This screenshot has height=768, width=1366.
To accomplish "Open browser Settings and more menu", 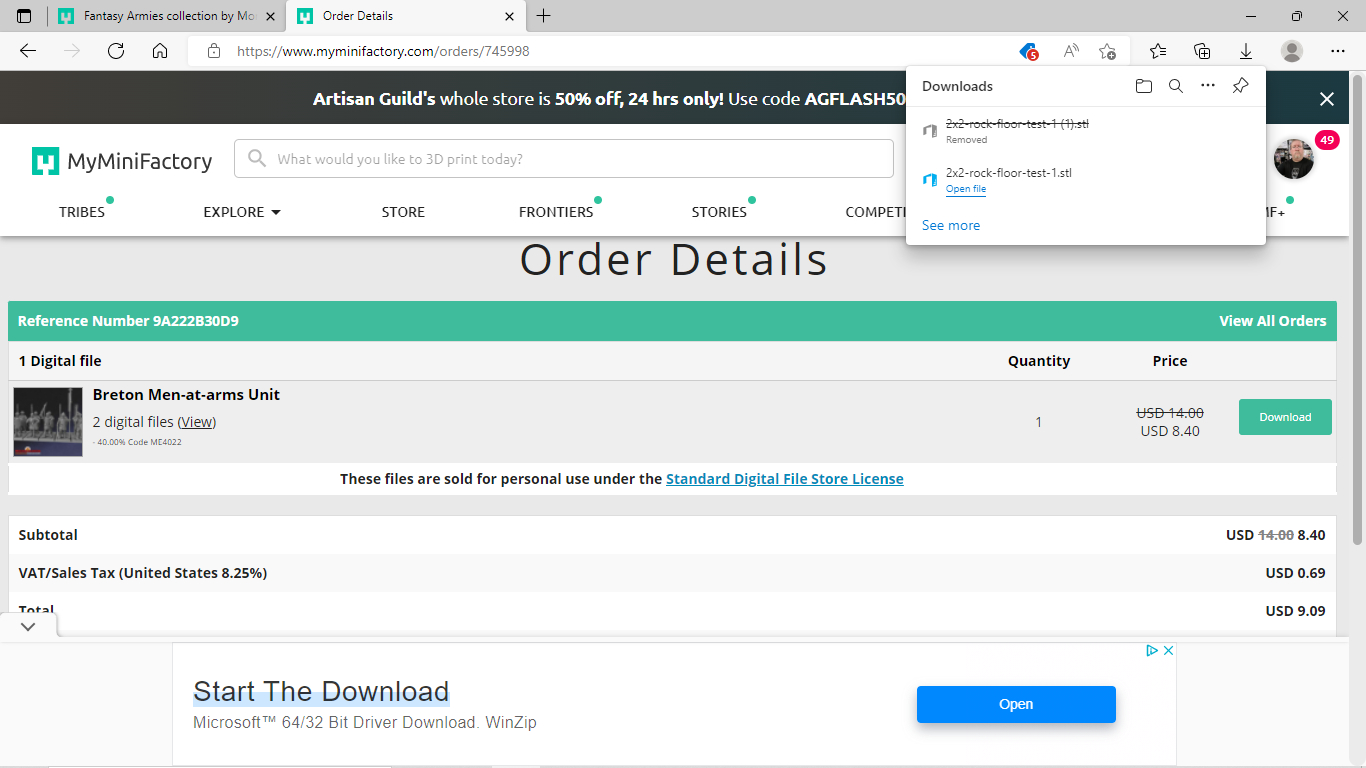I will [x=1338, y=51].
